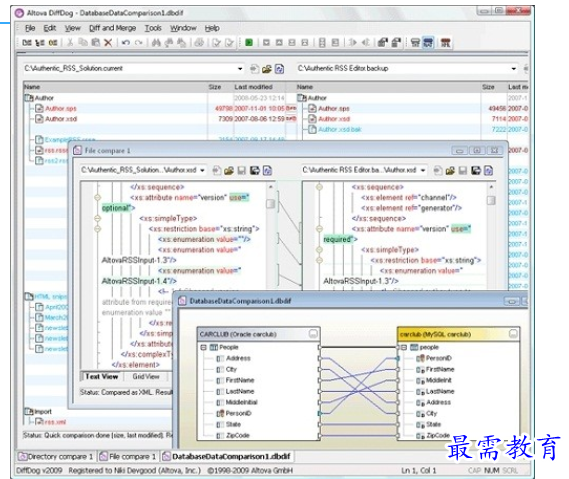Click scrollbar thumb of right File compare pane
This screenshot has height=479, width=569.
(x=491, y=200)
